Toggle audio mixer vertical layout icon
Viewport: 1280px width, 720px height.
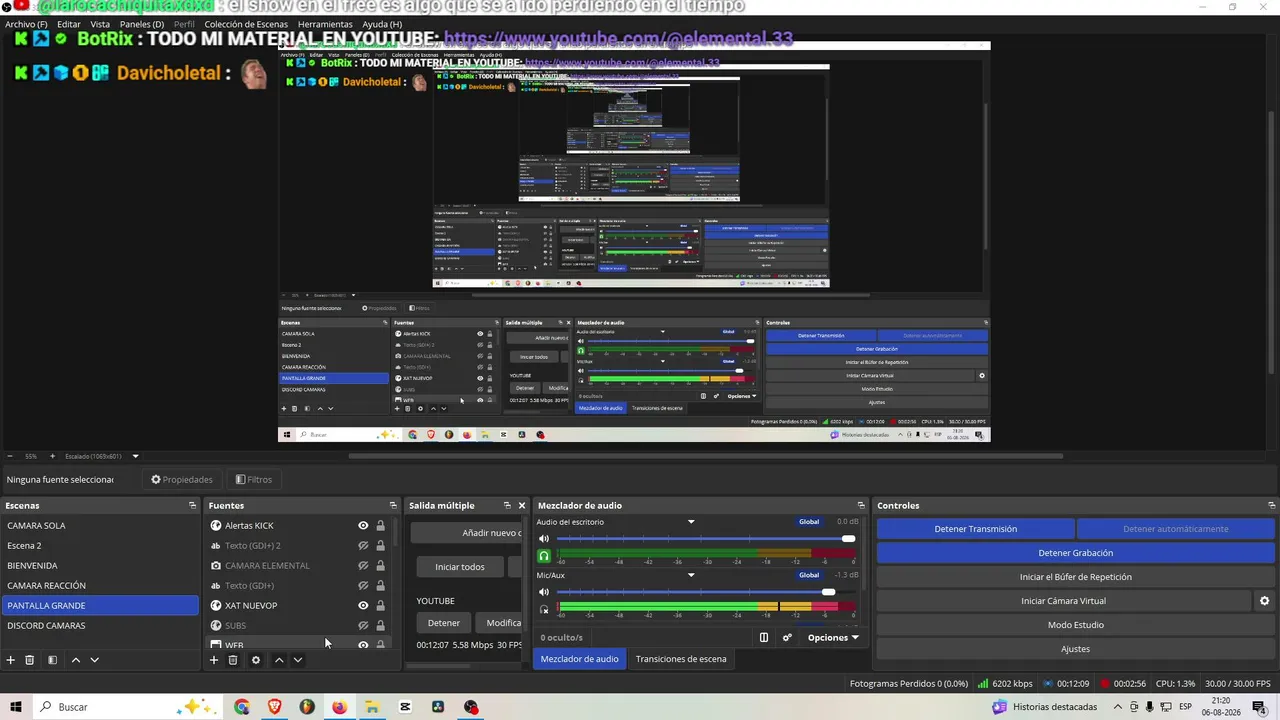click(x=764, y=638)
